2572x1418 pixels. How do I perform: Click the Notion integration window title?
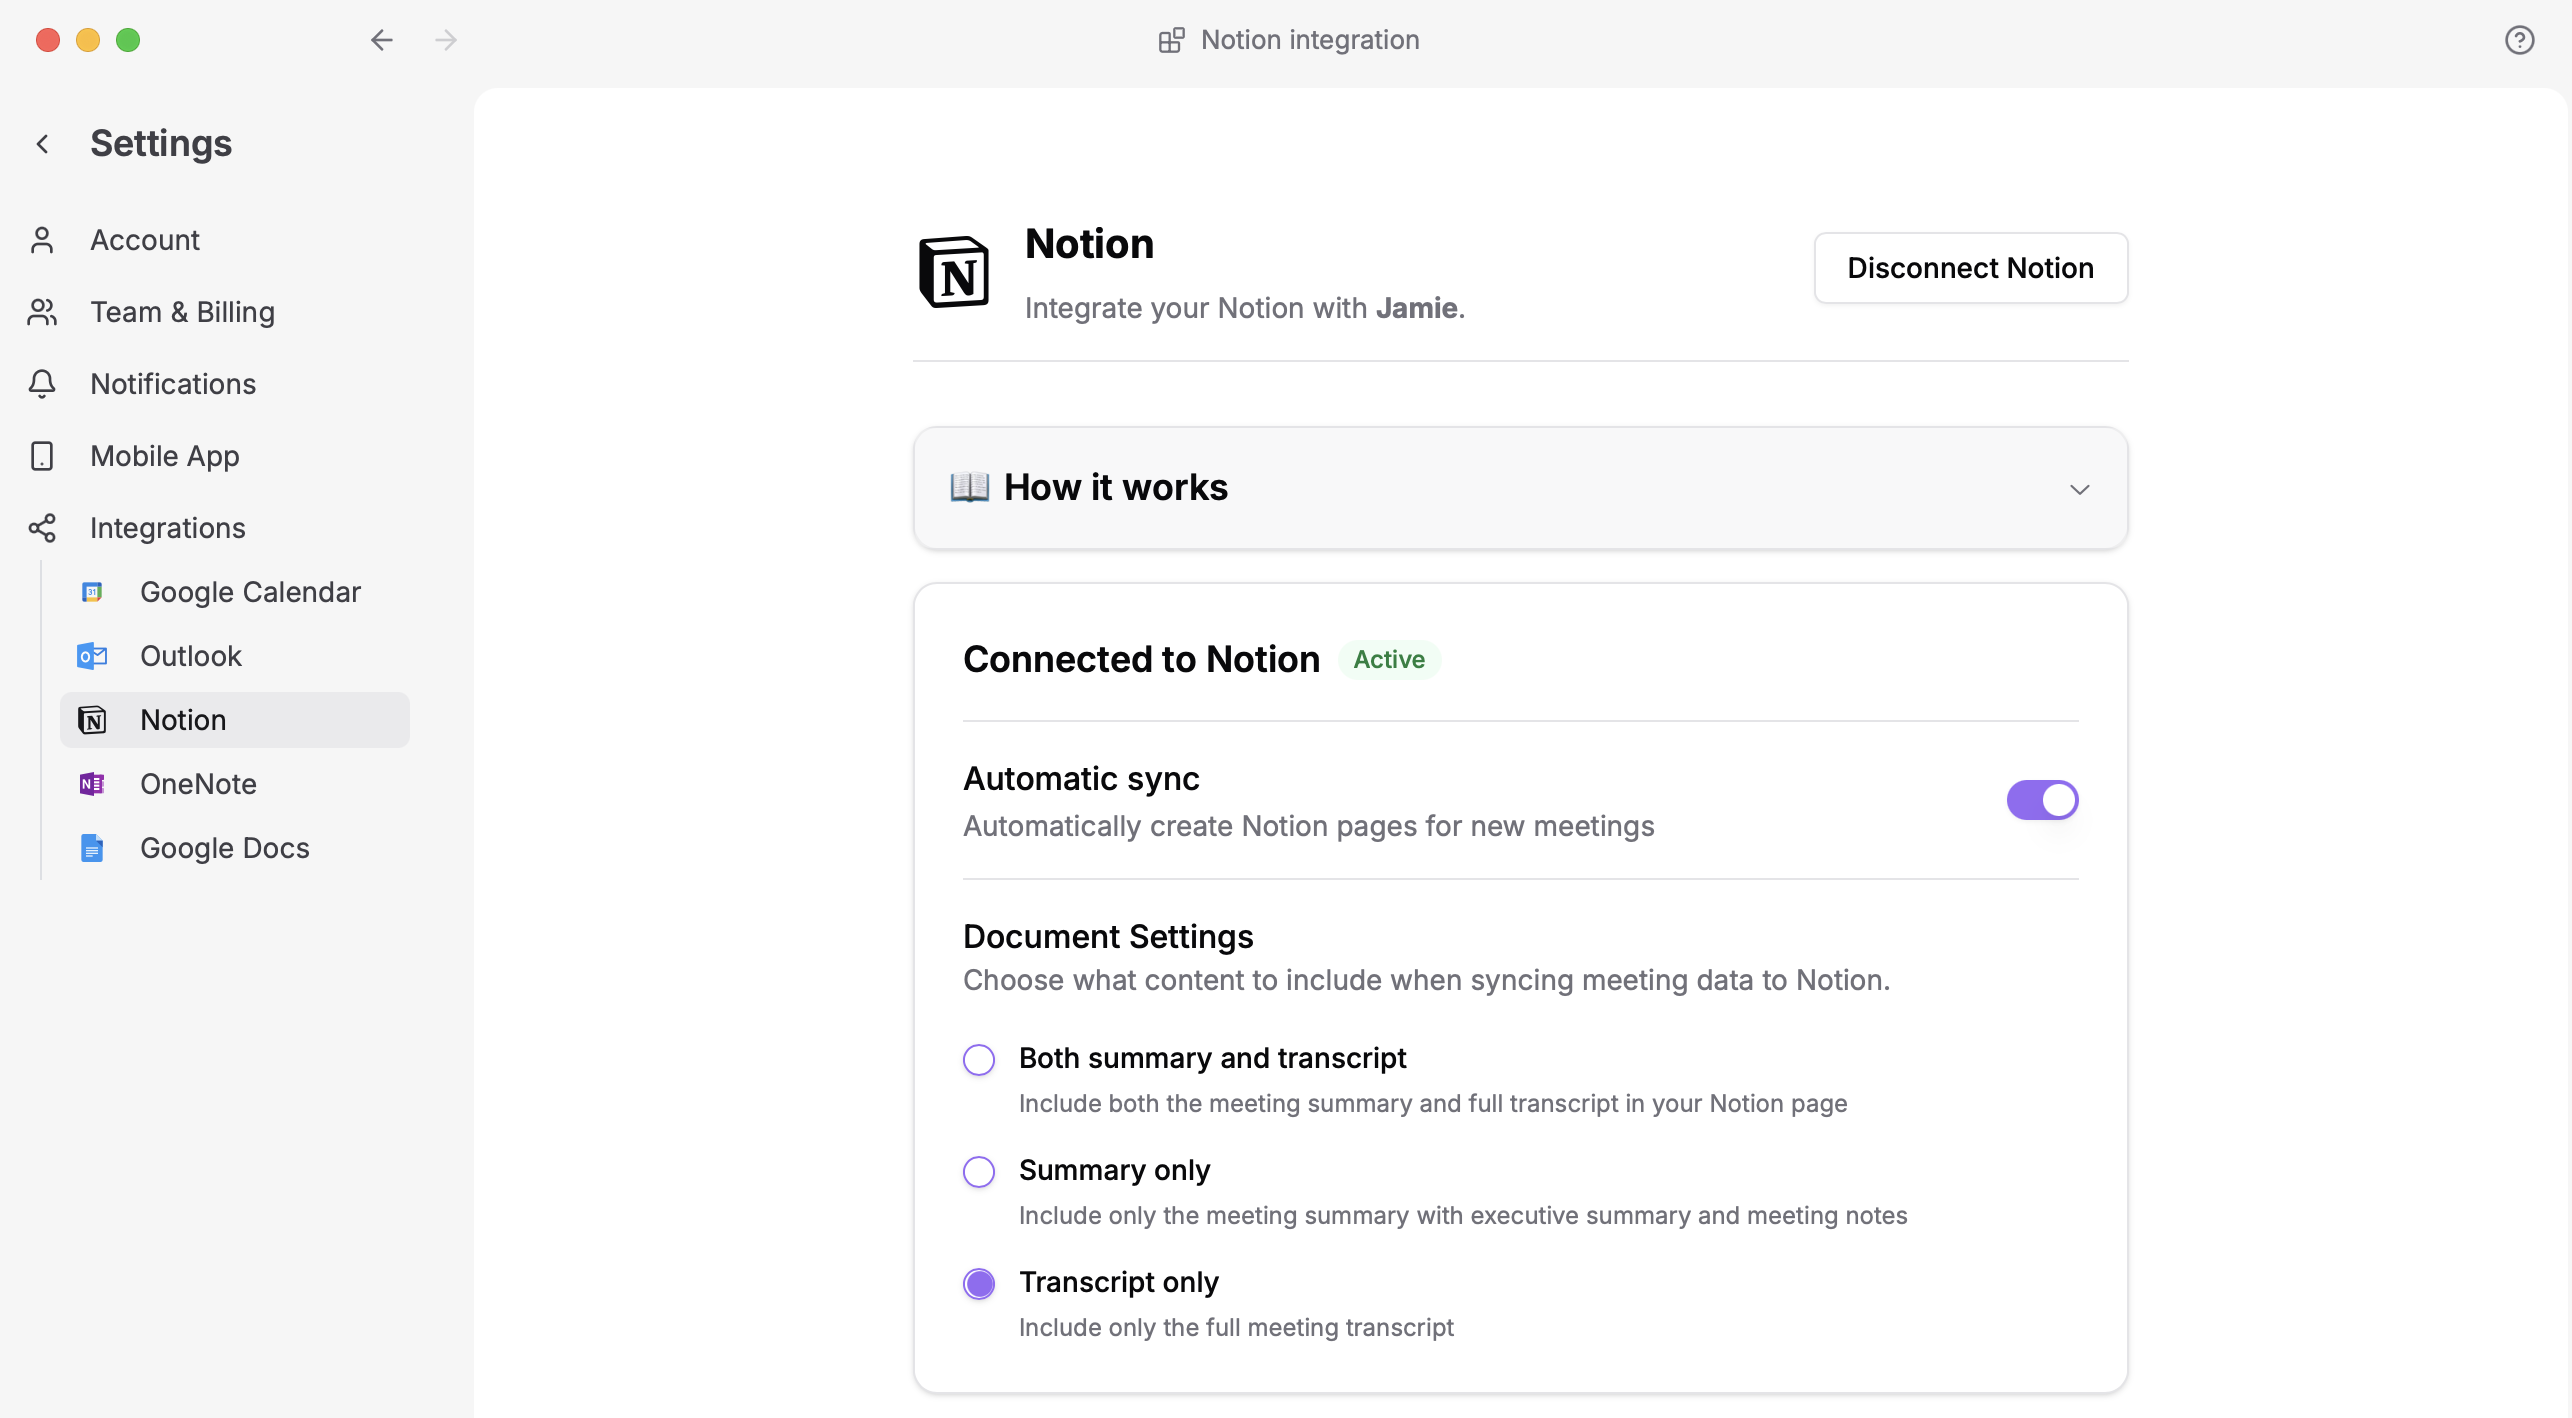point(1310,40)
